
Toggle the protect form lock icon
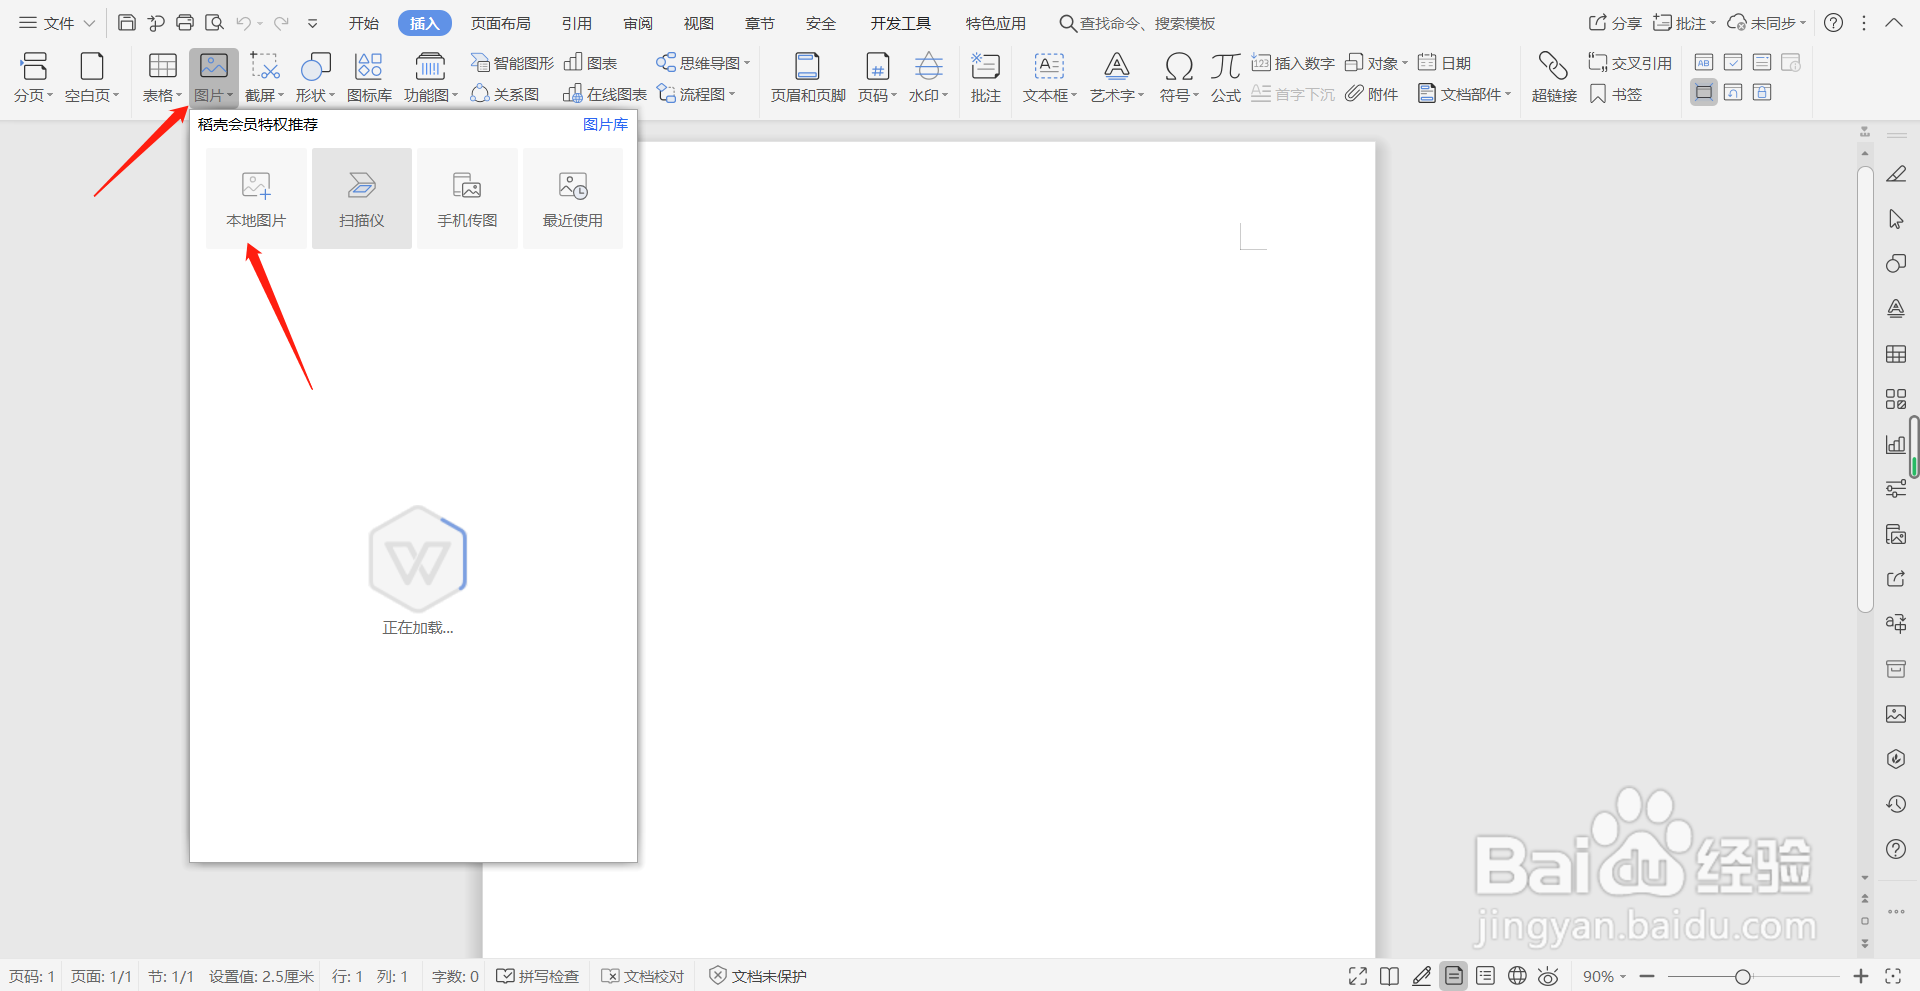click(1762, 93)
